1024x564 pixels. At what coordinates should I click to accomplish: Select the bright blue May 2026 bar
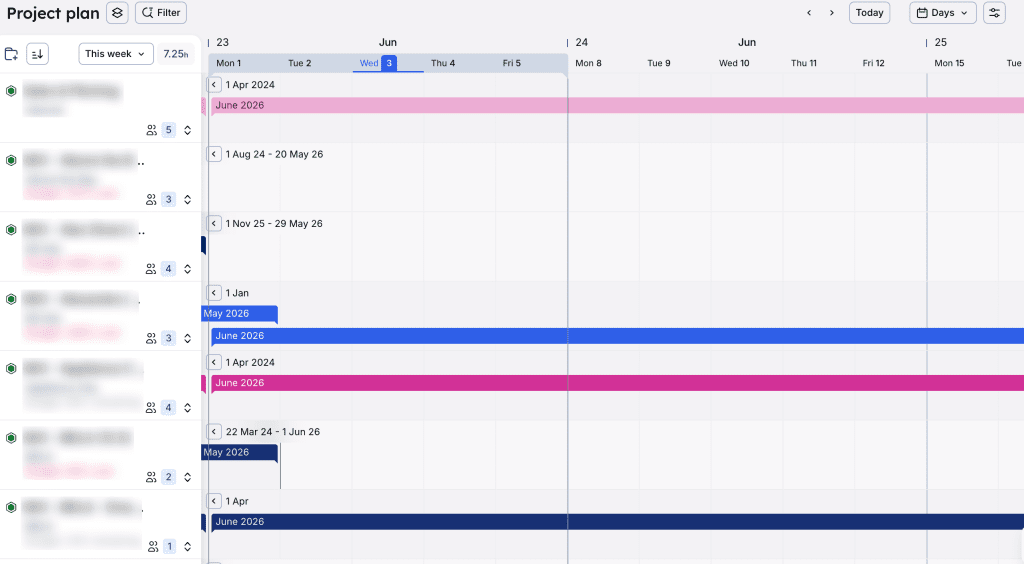240,313
